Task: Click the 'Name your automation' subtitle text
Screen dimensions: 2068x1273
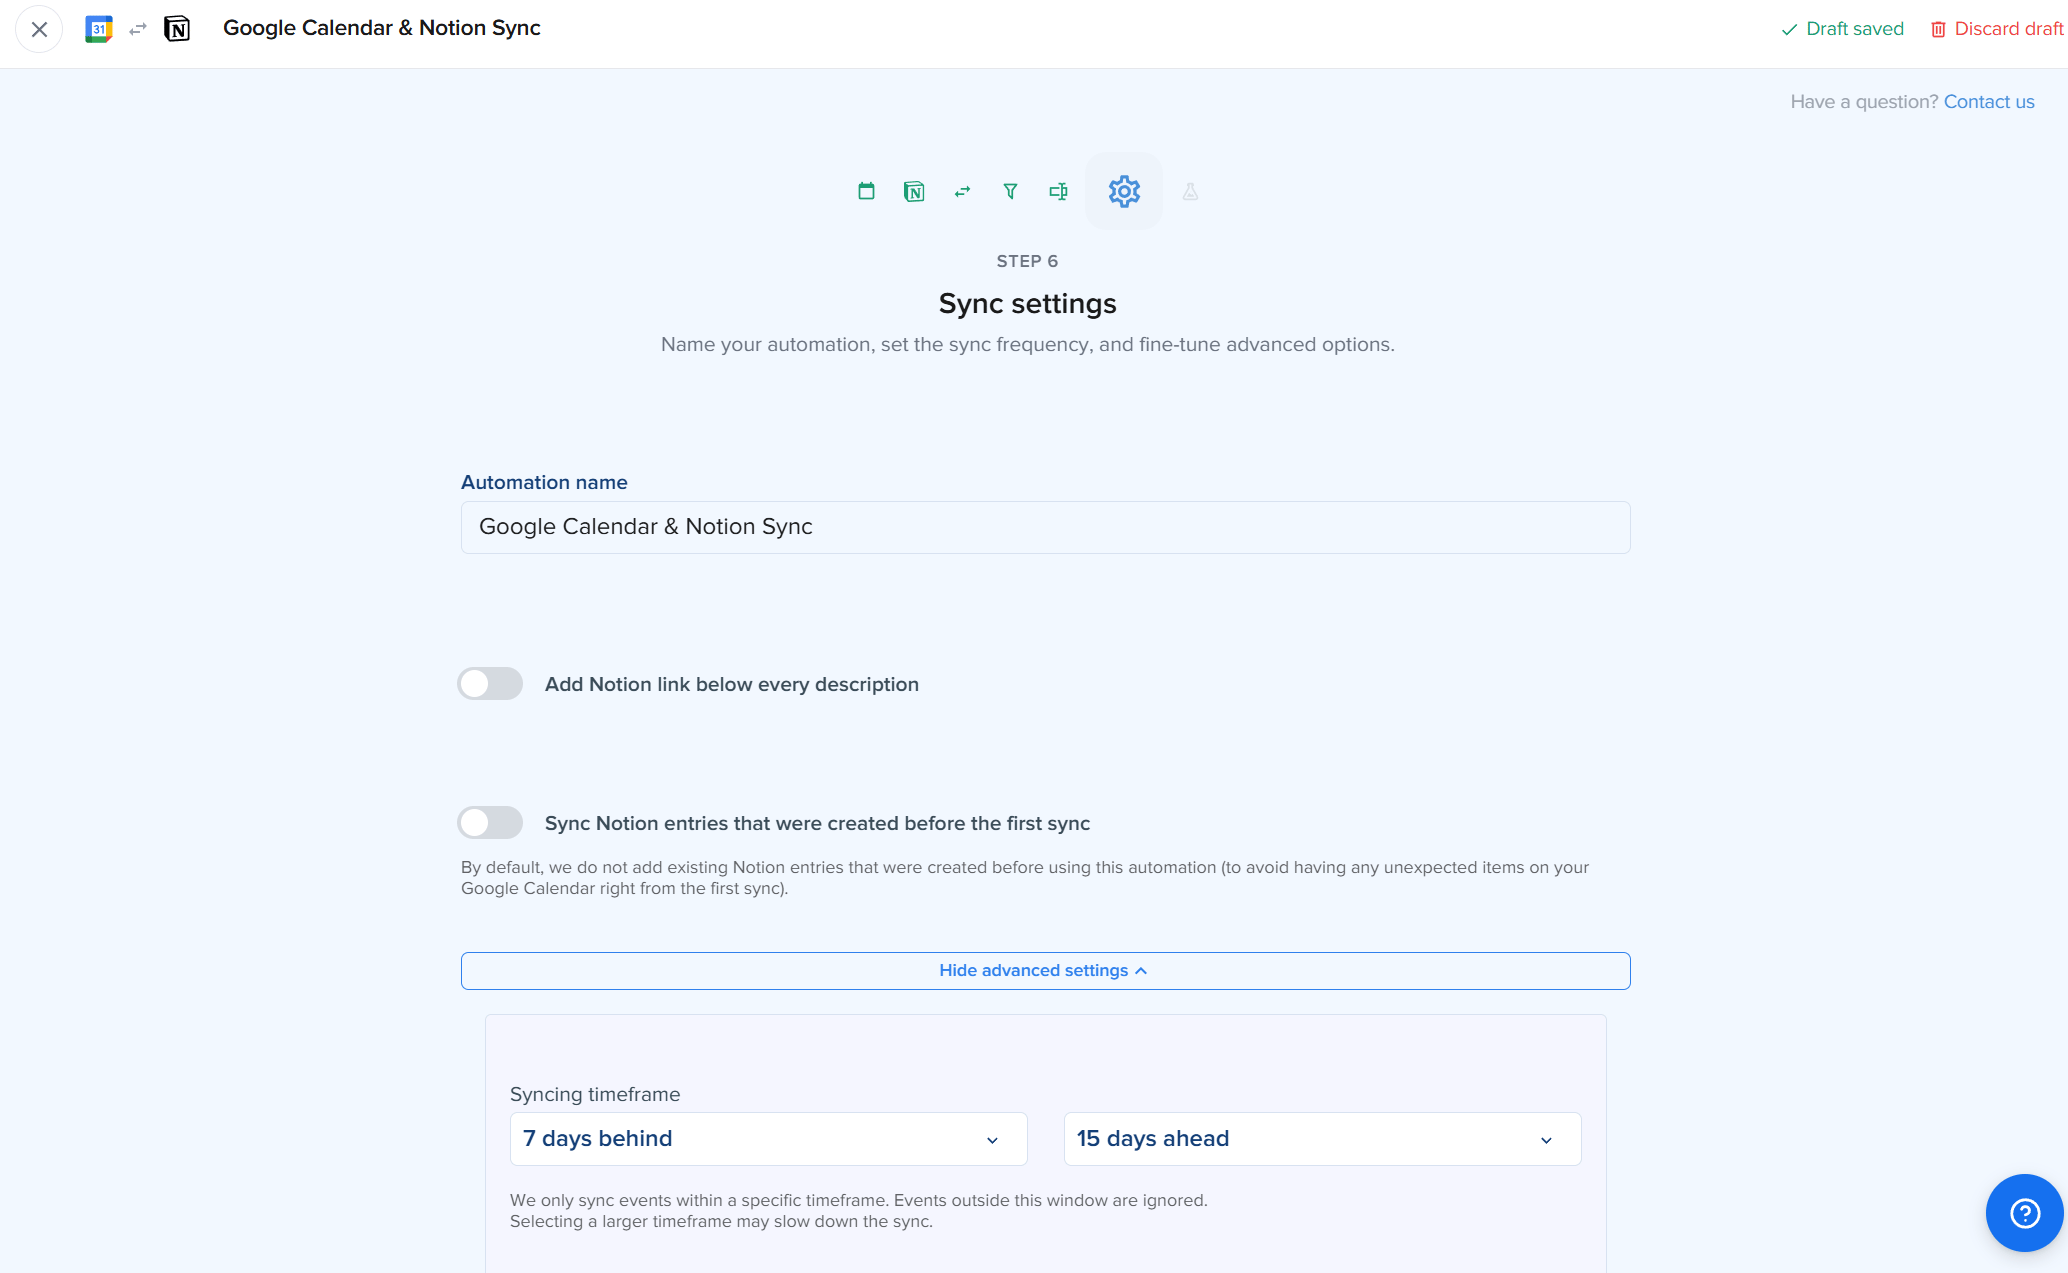Action: click(1027, 344)
